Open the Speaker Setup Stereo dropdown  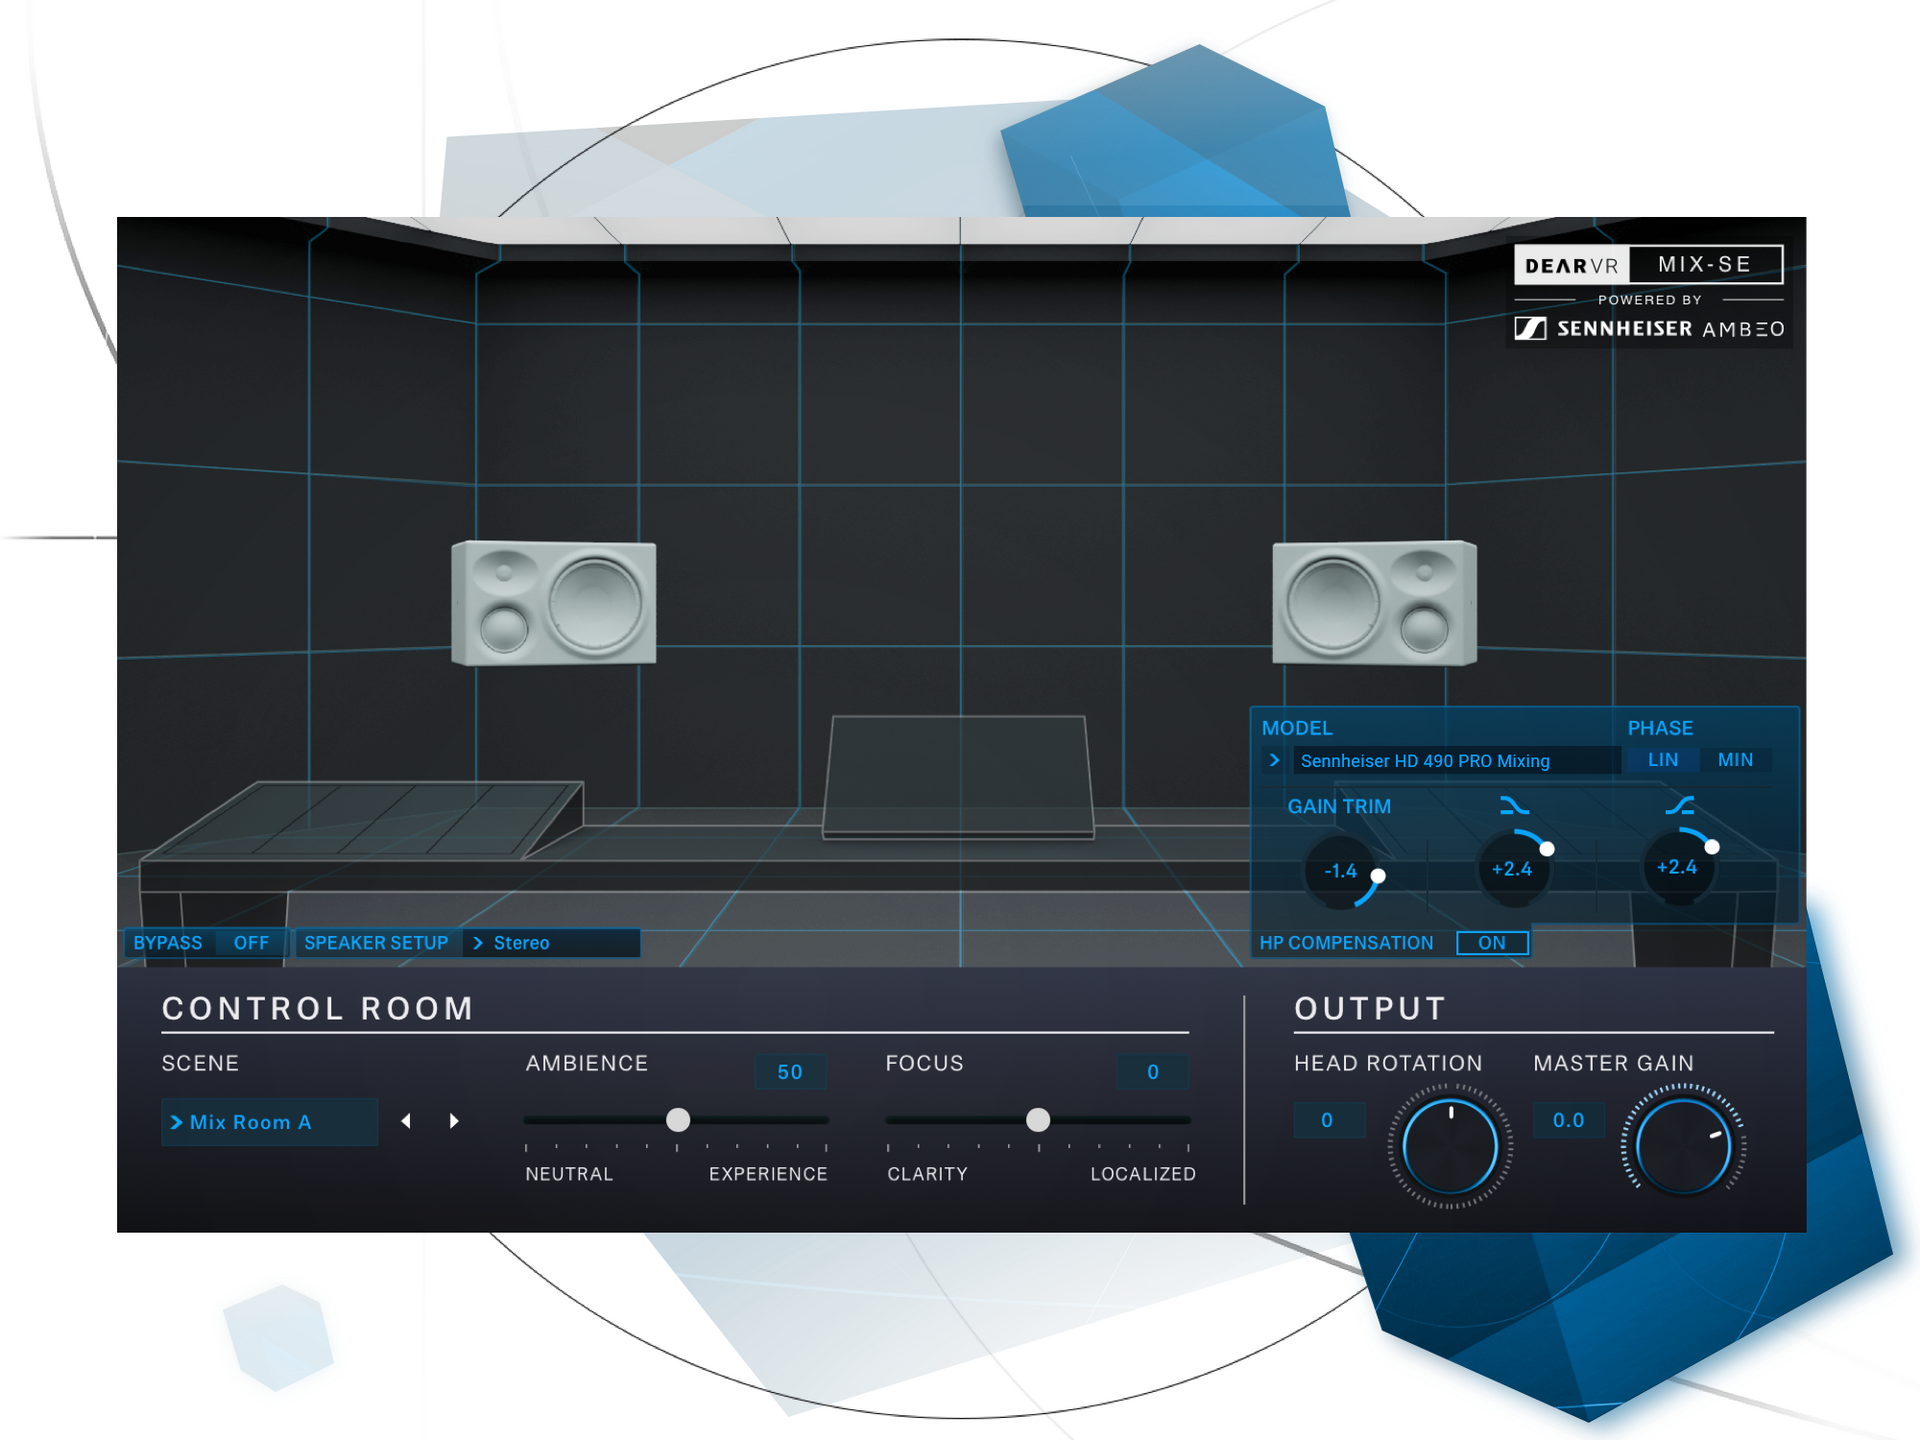552,943
